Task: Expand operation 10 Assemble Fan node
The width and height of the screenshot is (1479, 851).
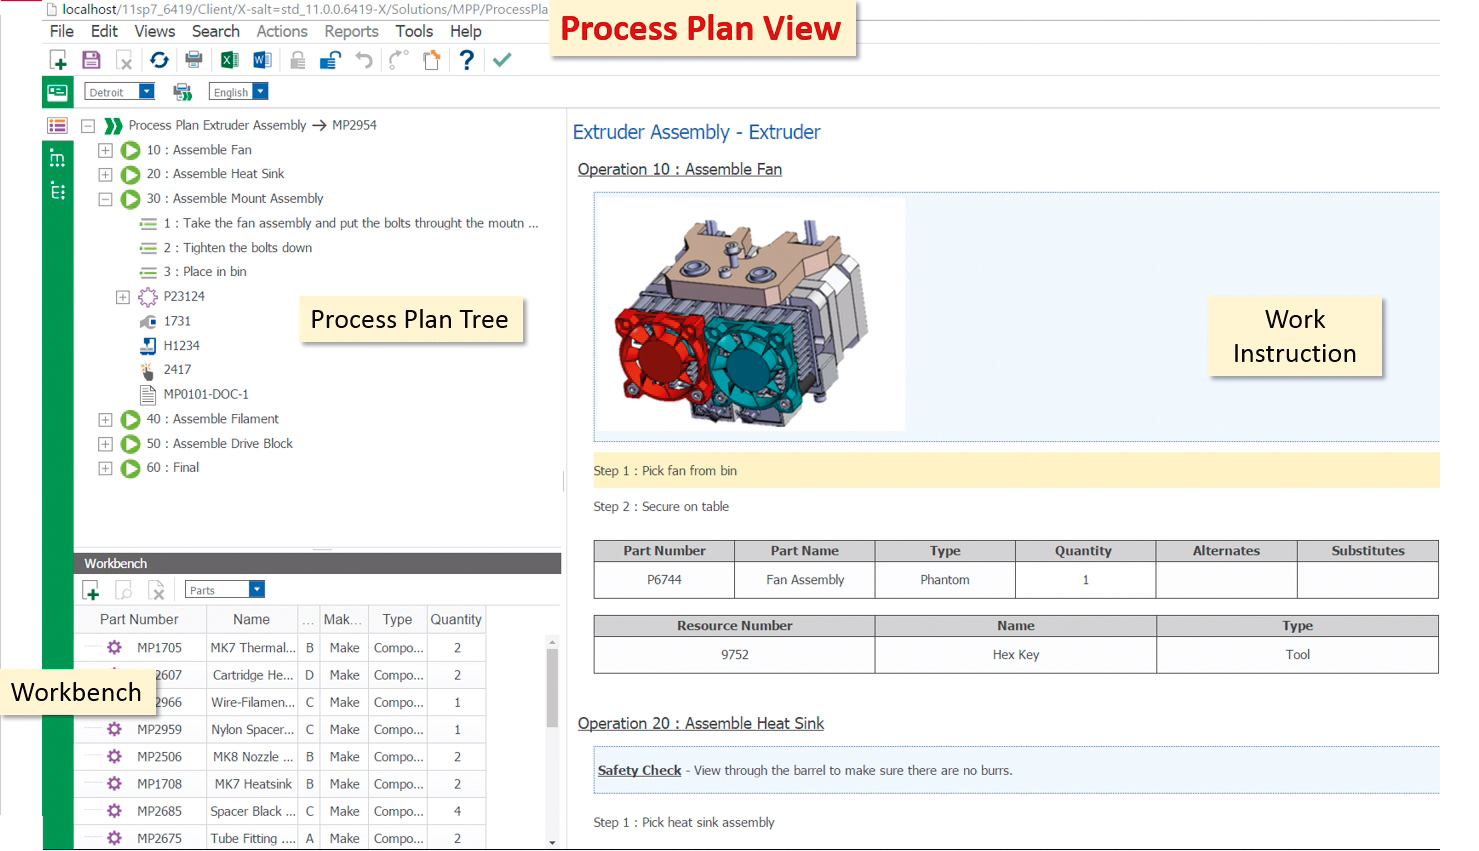Action: point(105,150)
